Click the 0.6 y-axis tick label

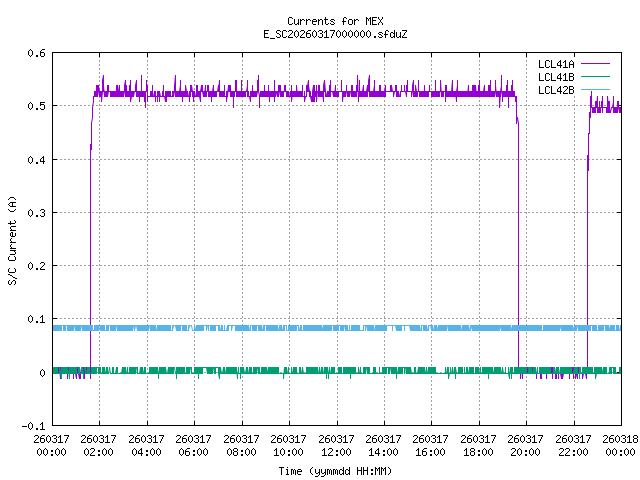click(x=34, y=53)
